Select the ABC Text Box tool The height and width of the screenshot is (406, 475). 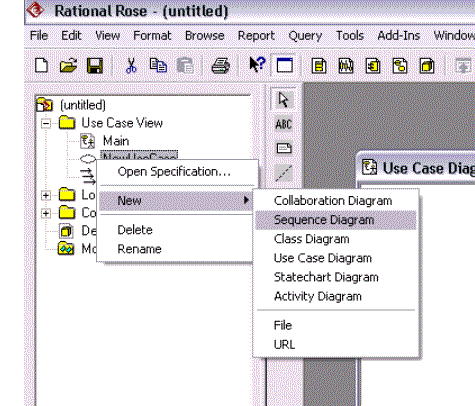[284, 124]
